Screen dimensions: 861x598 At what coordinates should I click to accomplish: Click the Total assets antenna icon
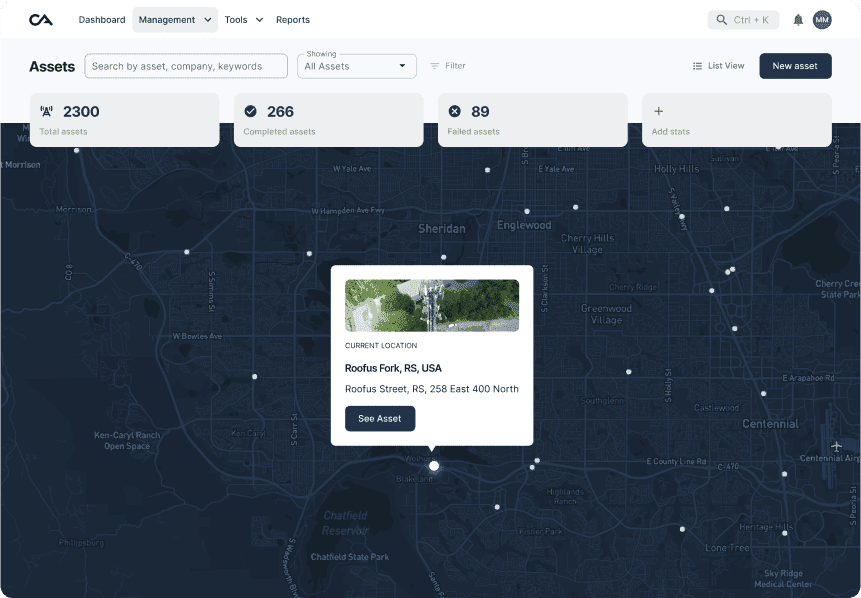pyautogui.click(x=47, y=111)
